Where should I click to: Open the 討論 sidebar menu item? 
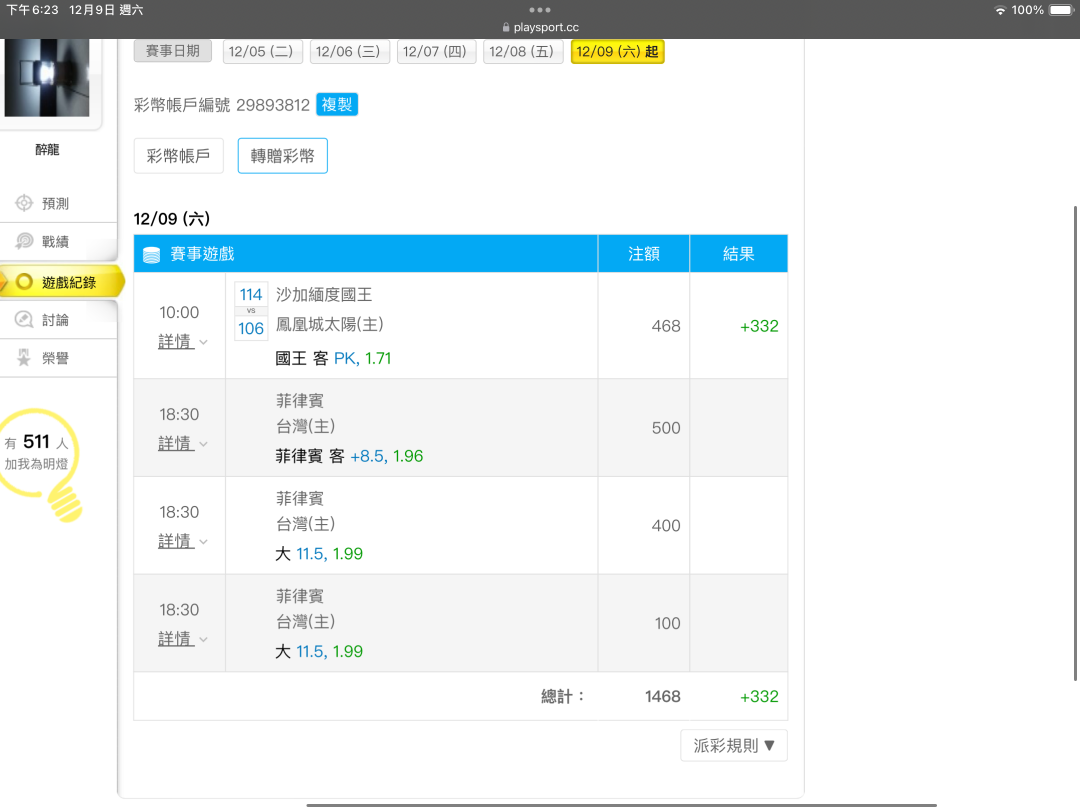tap(59, 320)
